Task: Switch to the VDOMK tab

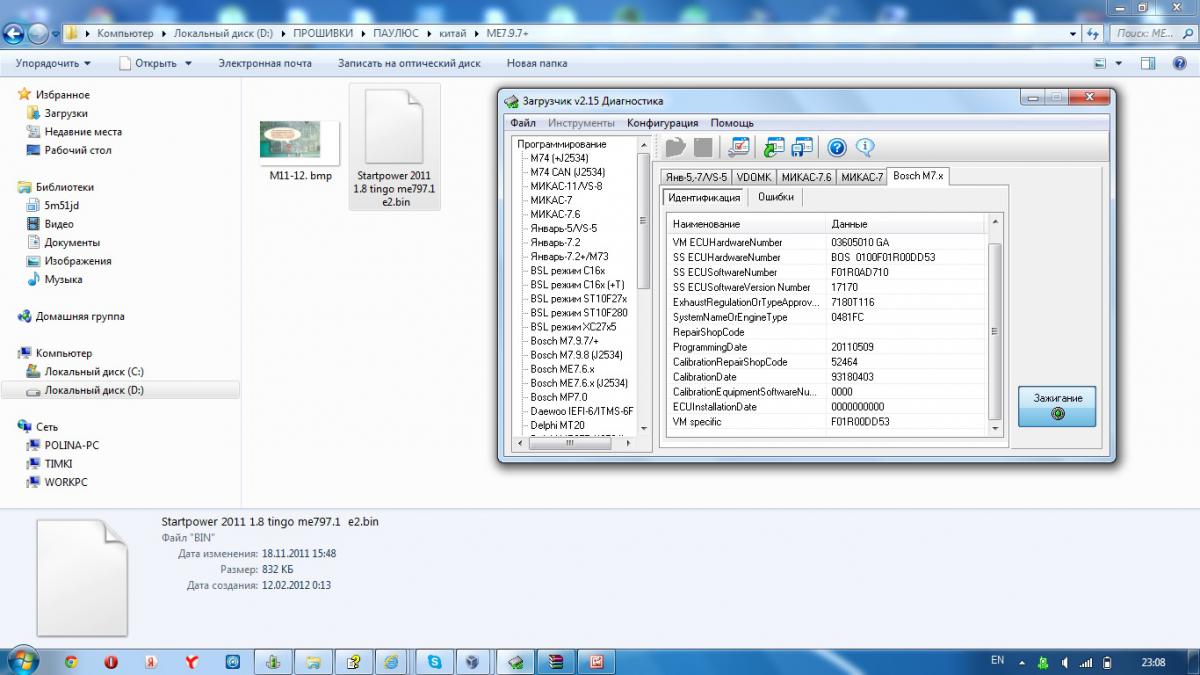Action: click(x=754, y=177)
